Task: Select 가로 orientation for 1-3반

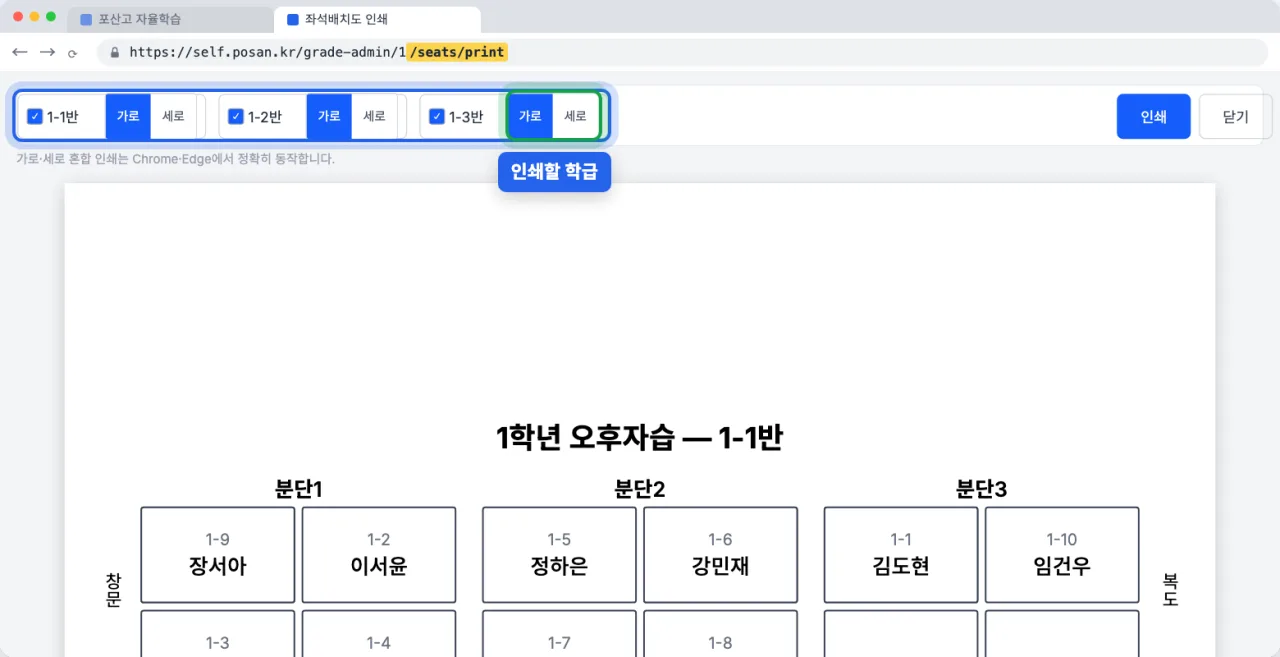Action: click(x=530, y=116)
